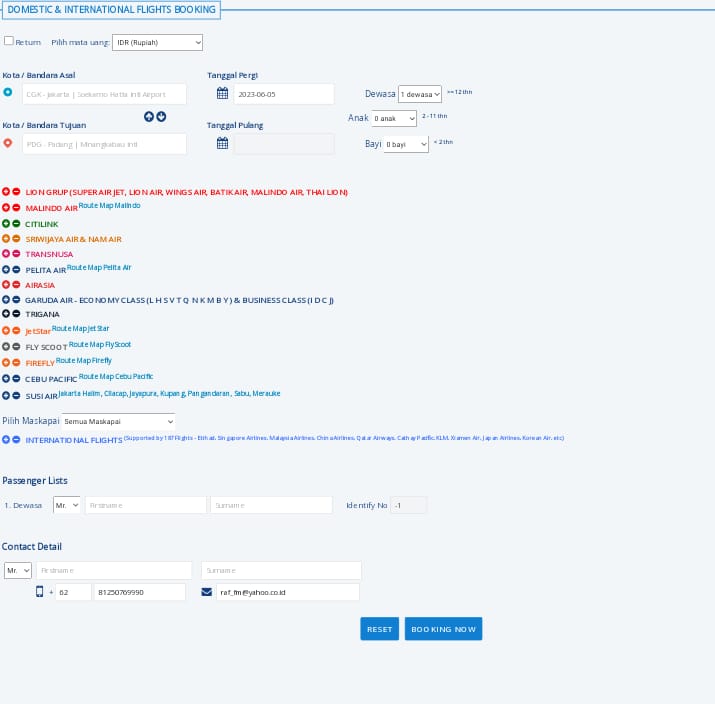Click the plus icon beside LION GRUP
The image size is (715, 704).
6,192
